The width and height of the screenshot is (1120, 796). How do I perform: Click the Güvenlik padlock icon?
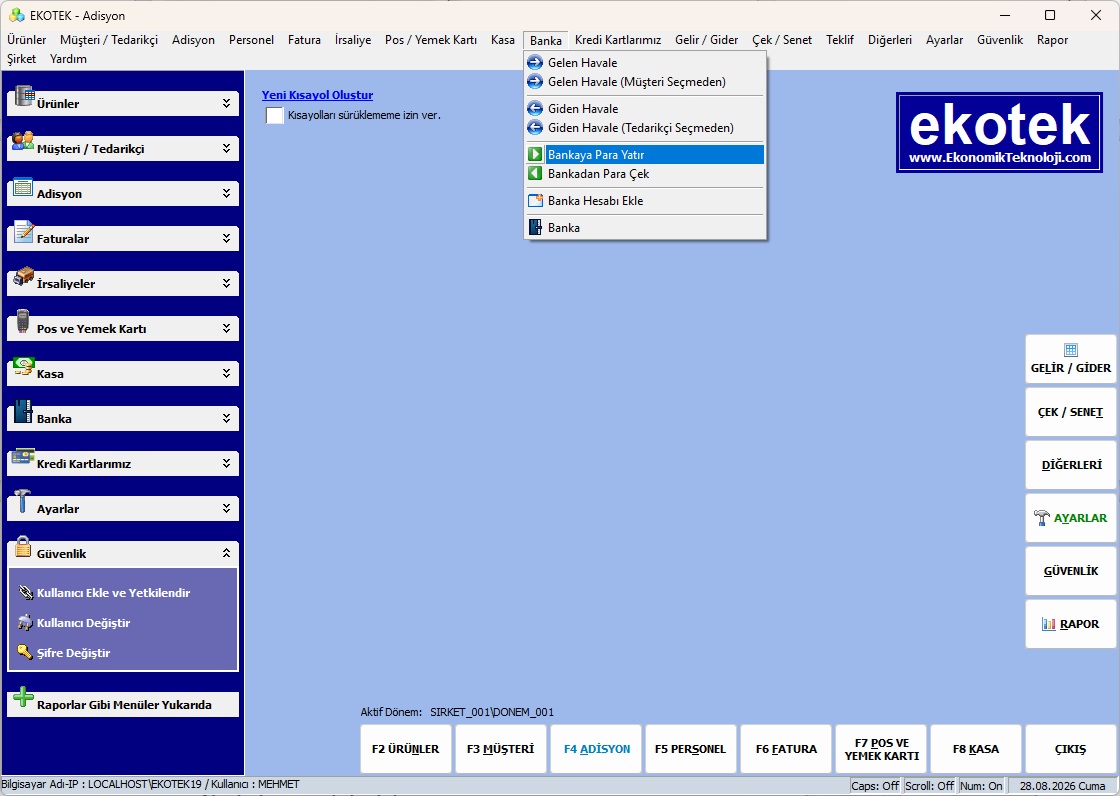click(x=23, y=547)
